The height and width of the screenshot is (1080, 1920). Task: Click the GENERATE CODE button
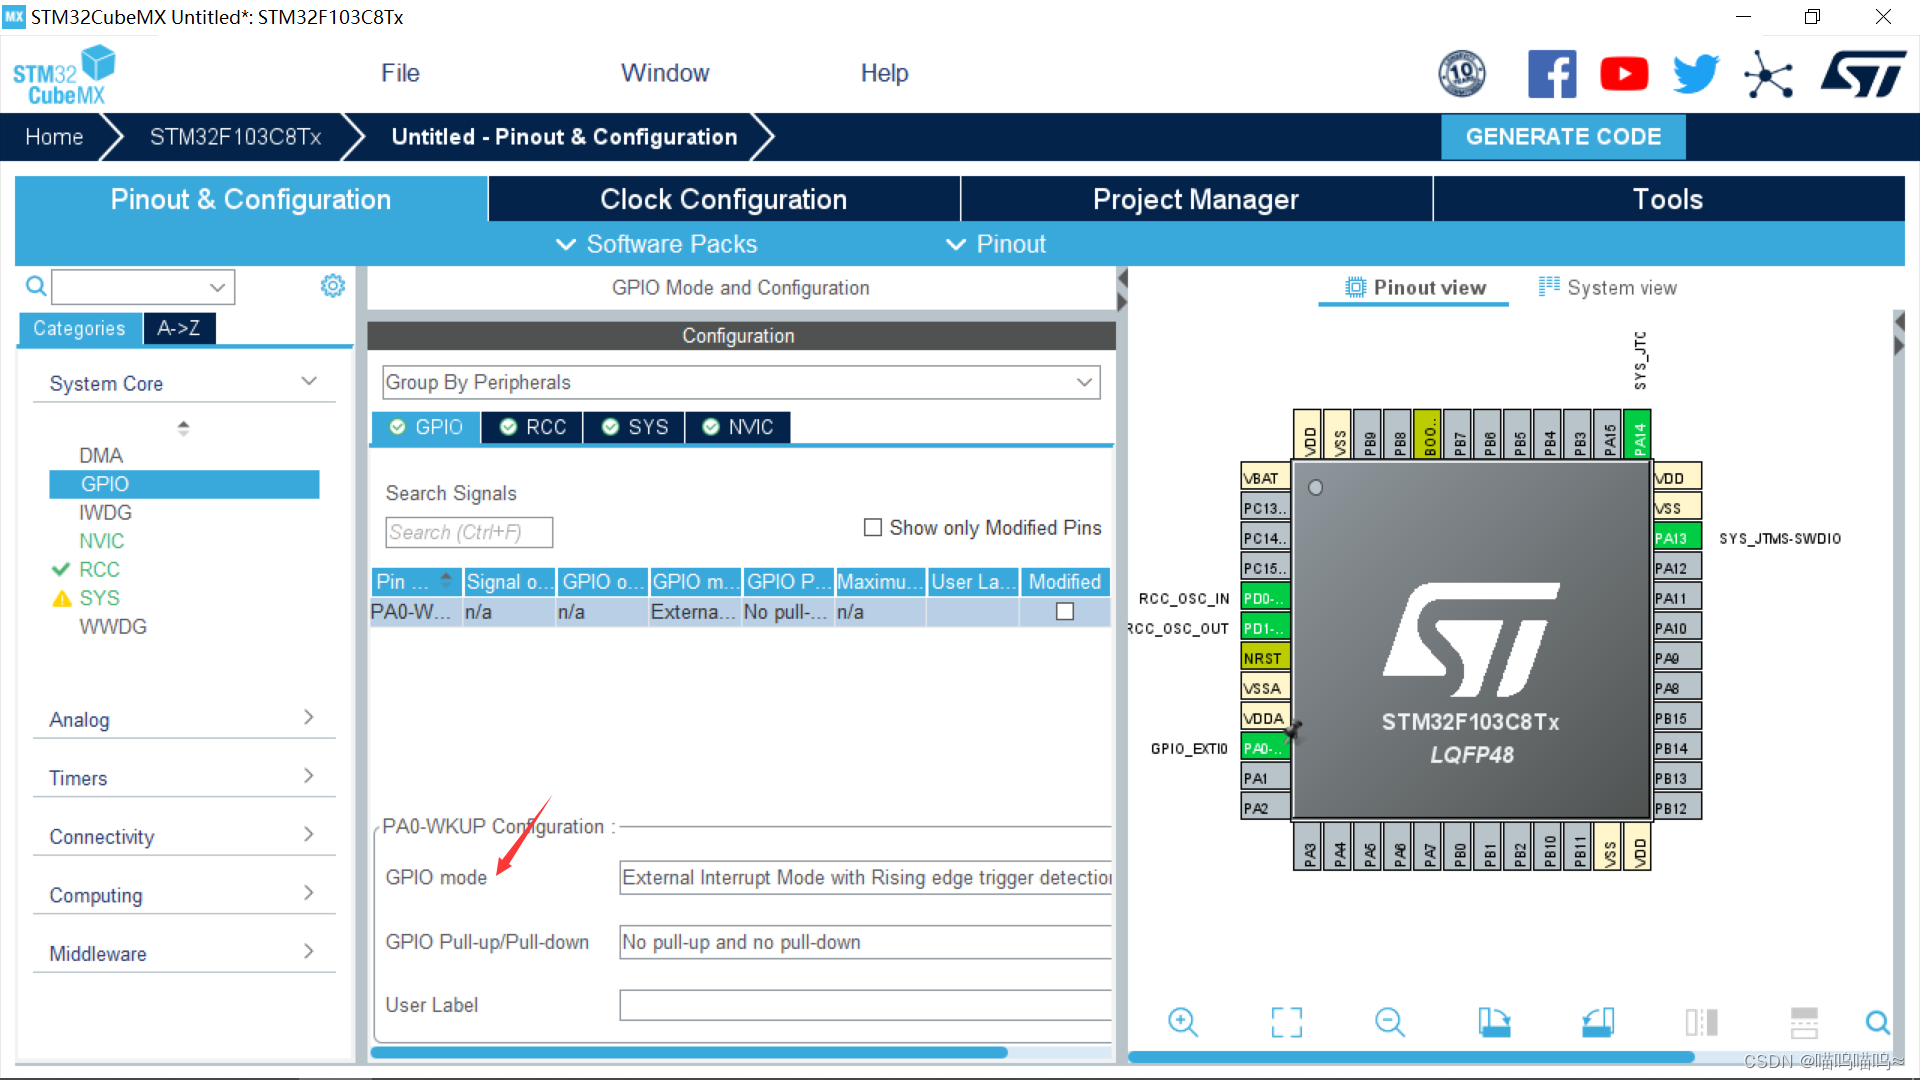coord(1563,136)
